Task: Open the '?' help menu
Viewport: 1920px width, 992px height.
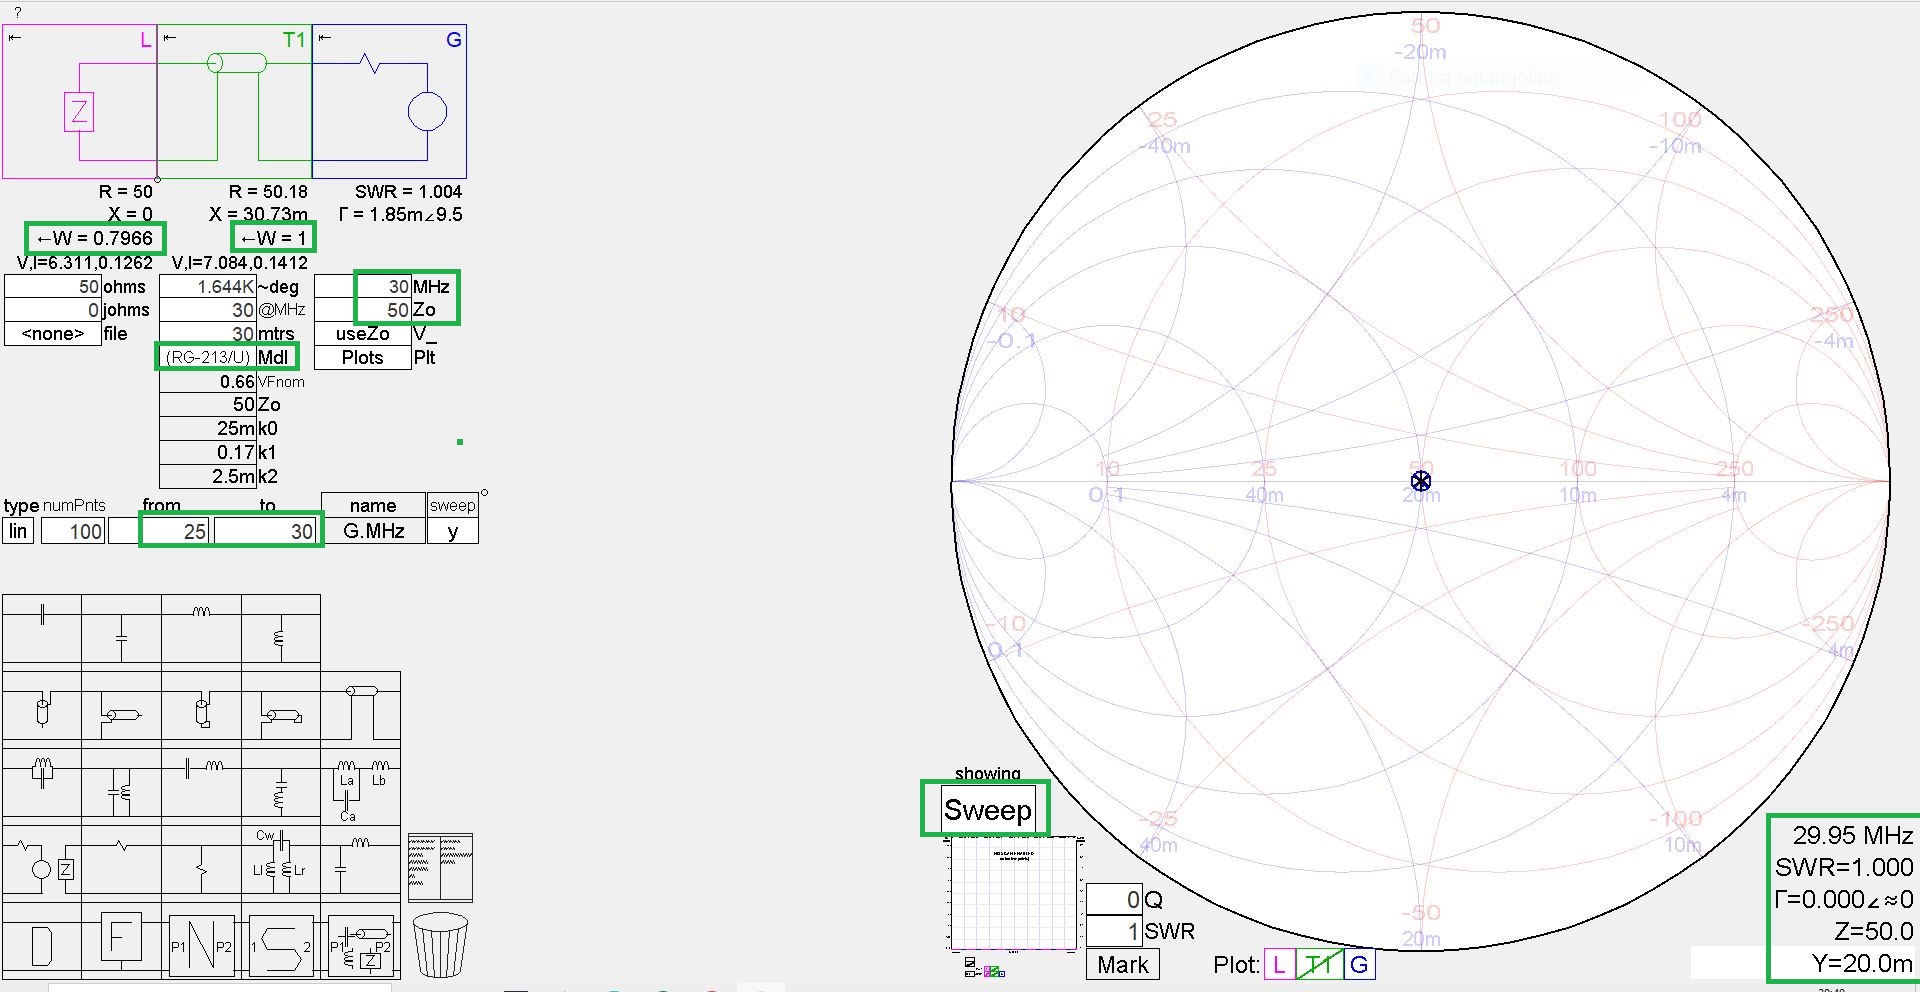Action: click(x=18, y=12)
